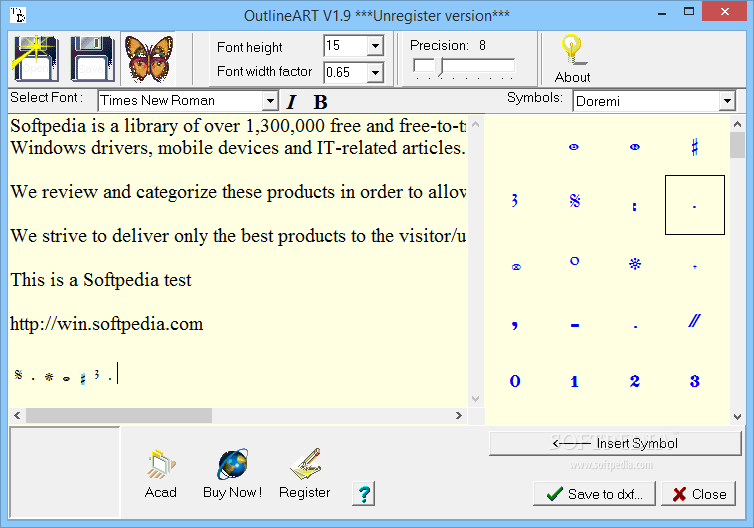Click the butterfly toolbar icon
Viewport: 754px width, 528px height.
(x=149, y=59)
